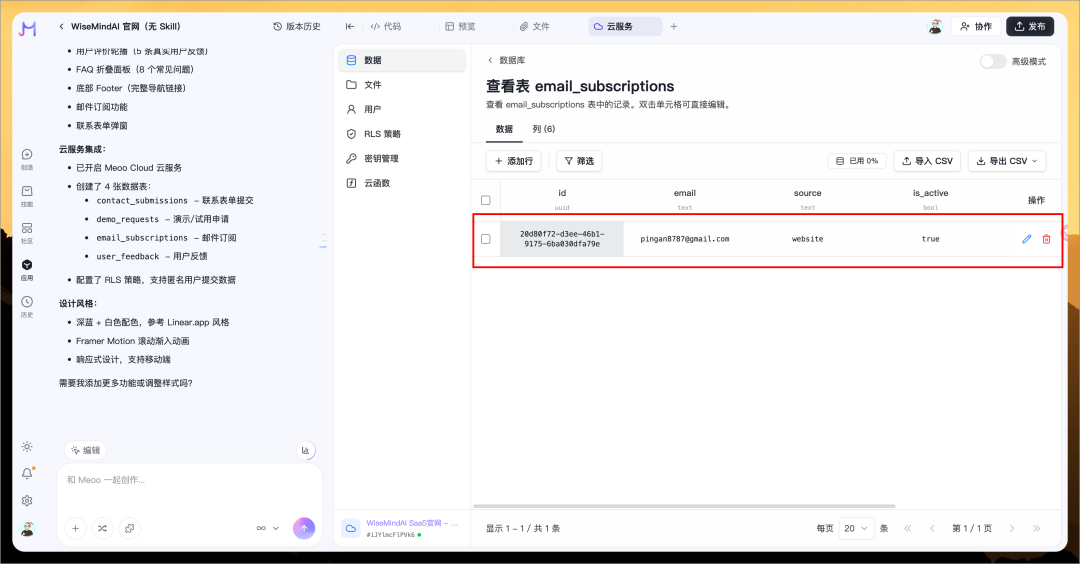Open the 应用 (apps) sidebar icon
This screenshot has width=1080, height=564.
tap(27, 270)
